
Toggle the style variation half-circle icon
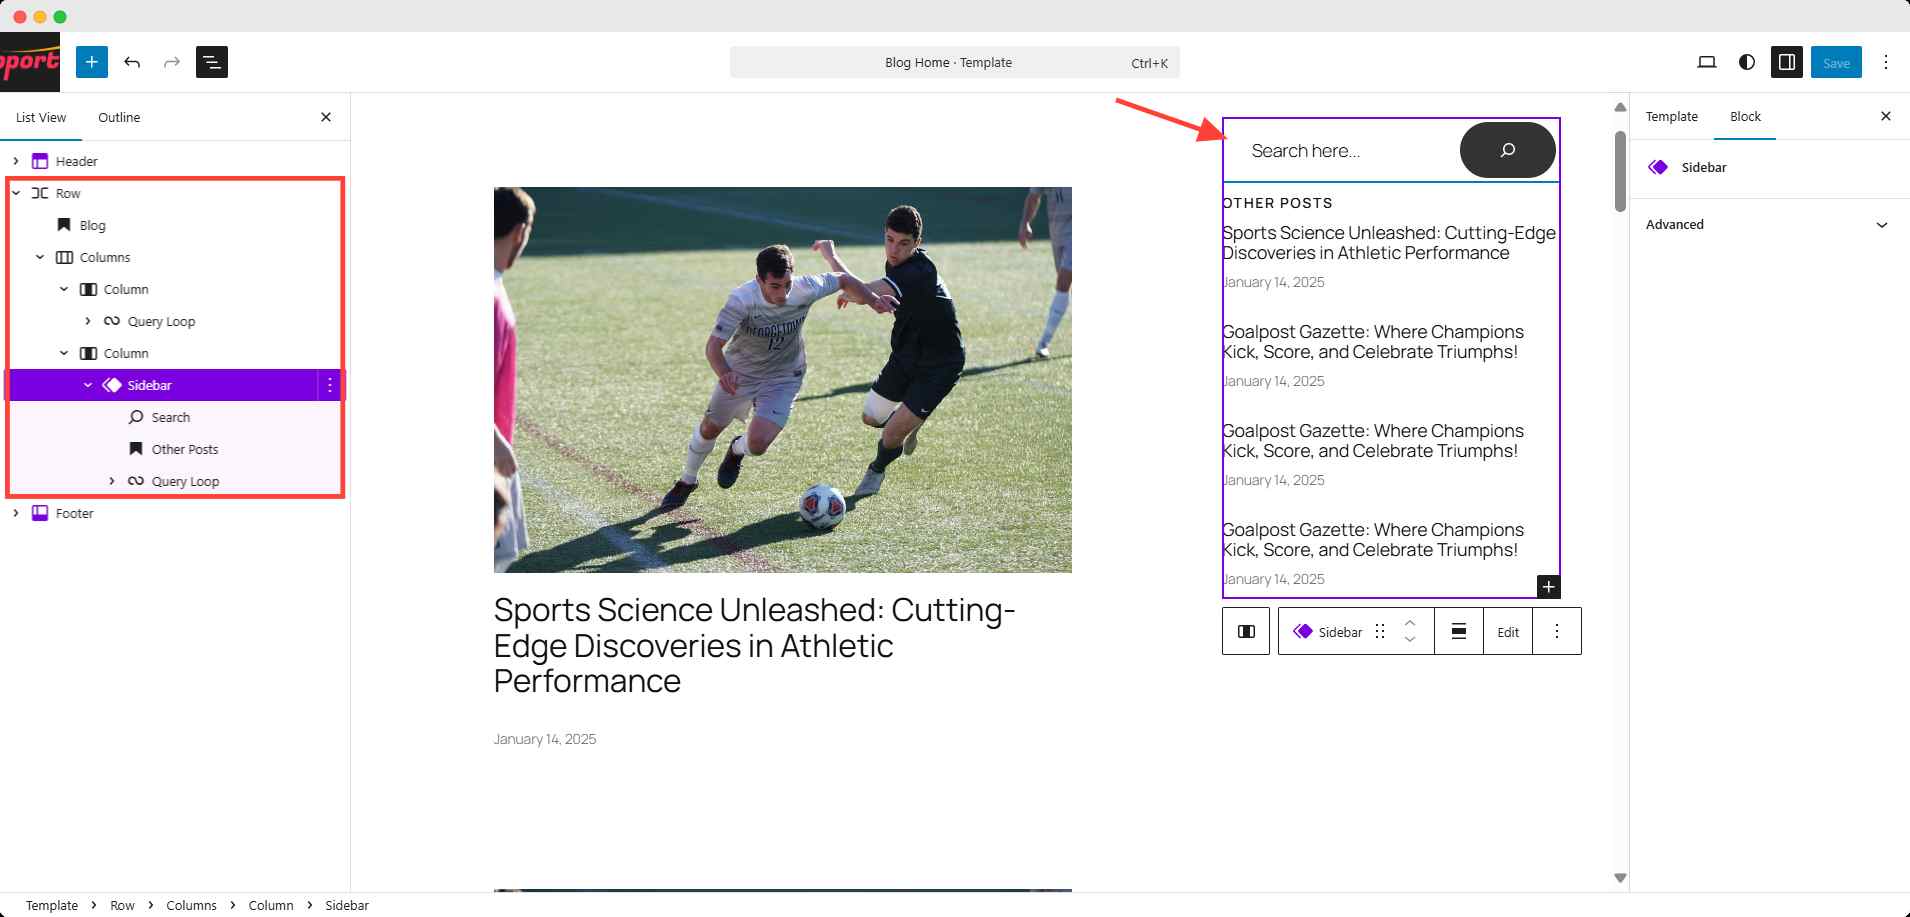1747,62
